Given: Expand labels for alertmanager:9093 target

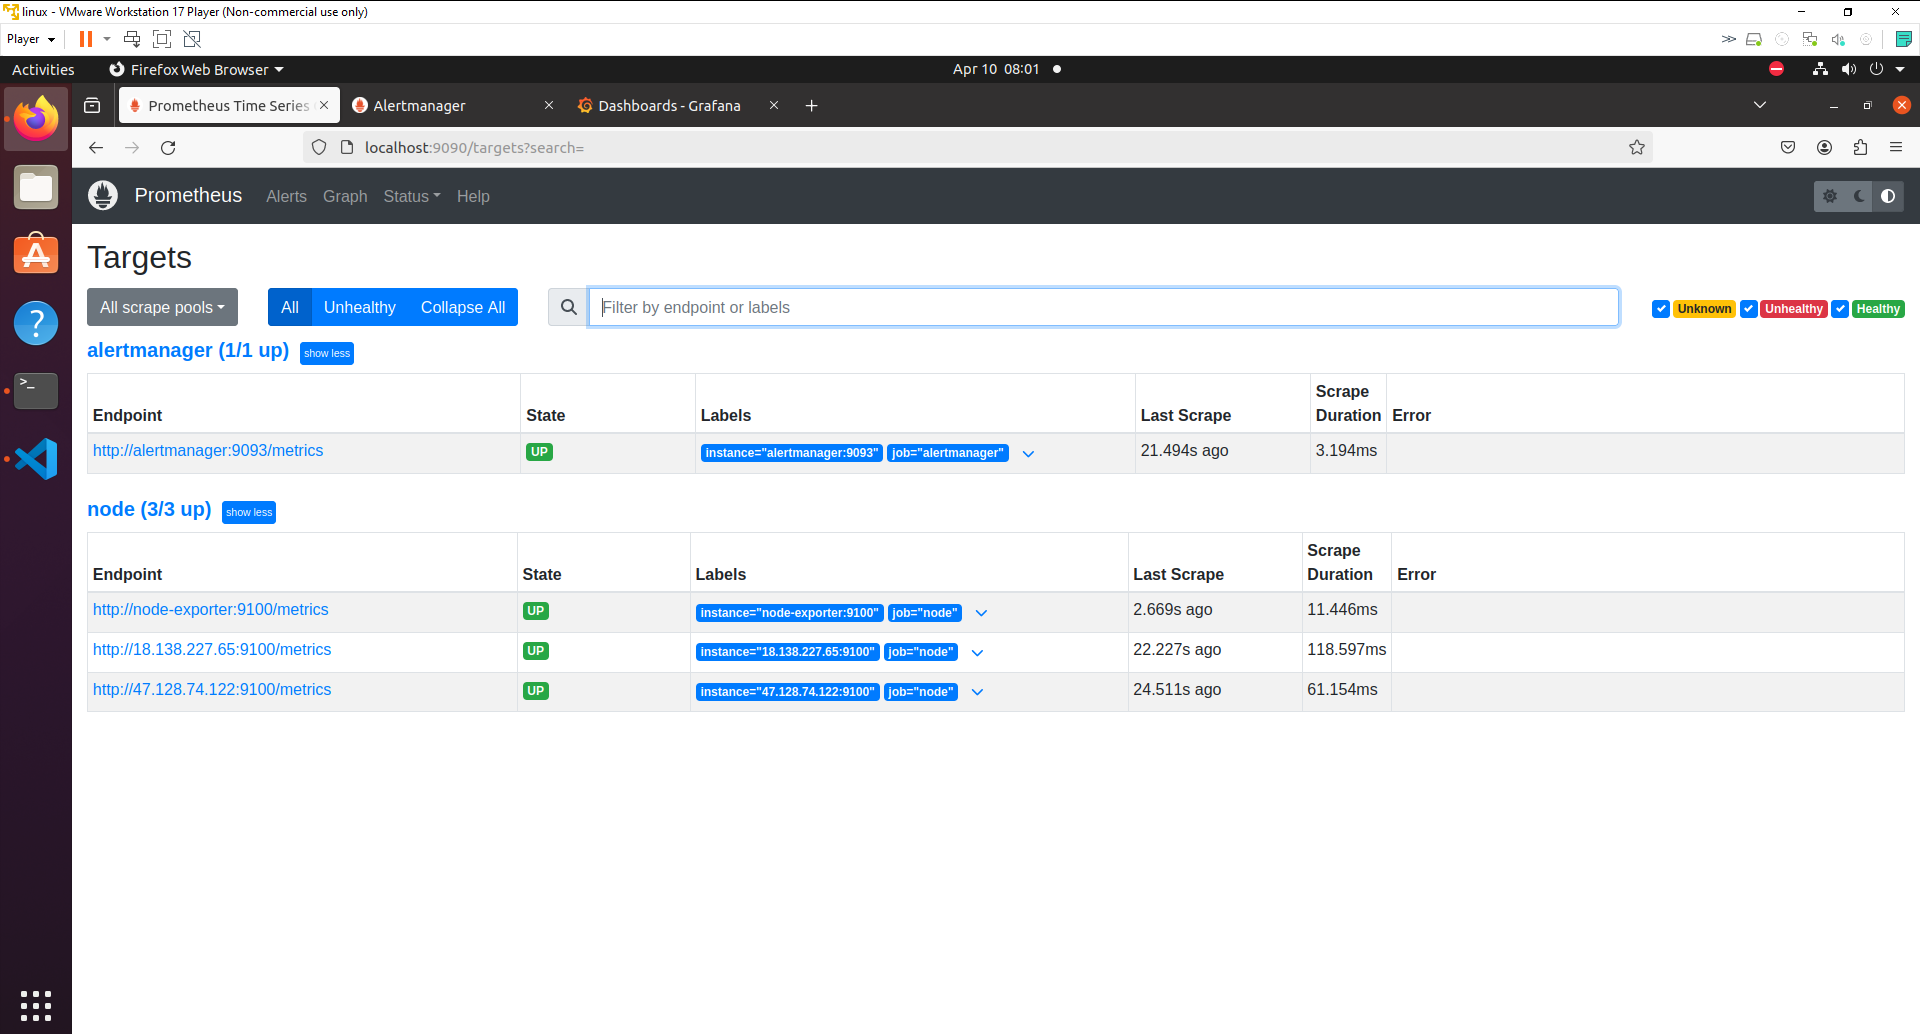Looking at the screenshot, I should 1028,454.
